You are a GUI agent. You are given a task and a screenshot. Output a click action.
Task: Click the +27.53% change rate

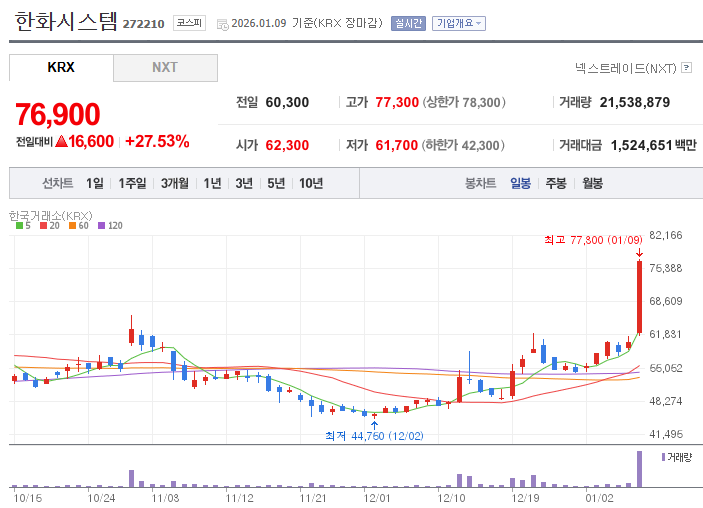tap(157, 141)
